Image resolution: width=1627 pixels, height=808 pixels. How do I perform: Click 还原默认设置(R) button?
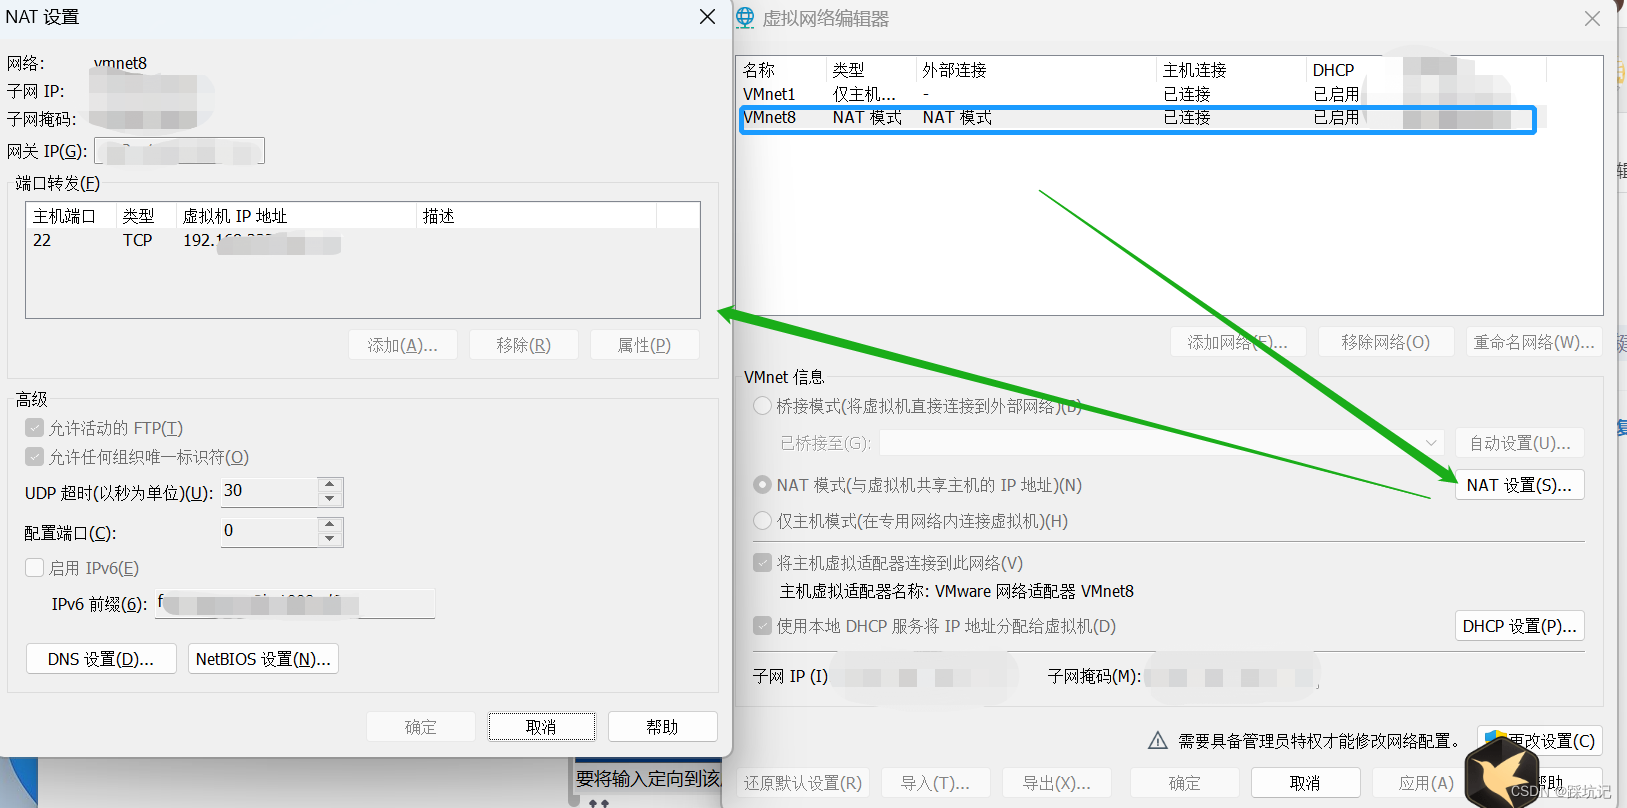(x=803, y=783)
